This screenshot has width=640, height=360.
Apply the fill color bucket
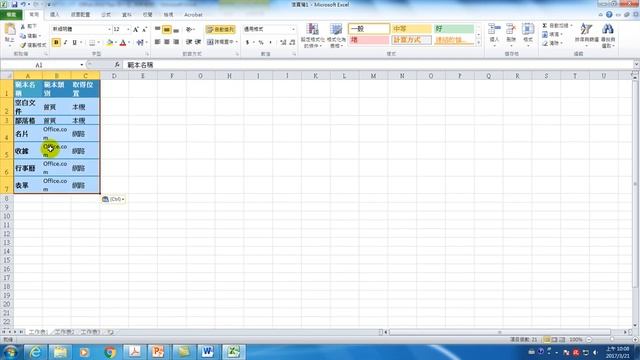109,42
